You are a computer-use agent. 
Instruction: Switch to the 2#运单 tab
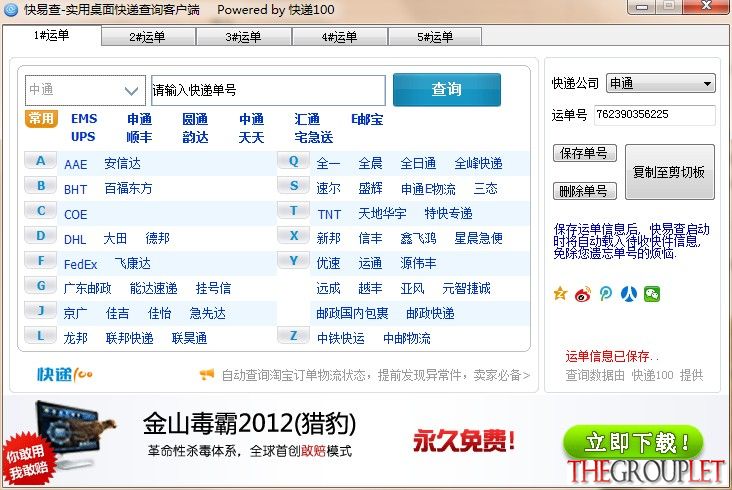148,37
